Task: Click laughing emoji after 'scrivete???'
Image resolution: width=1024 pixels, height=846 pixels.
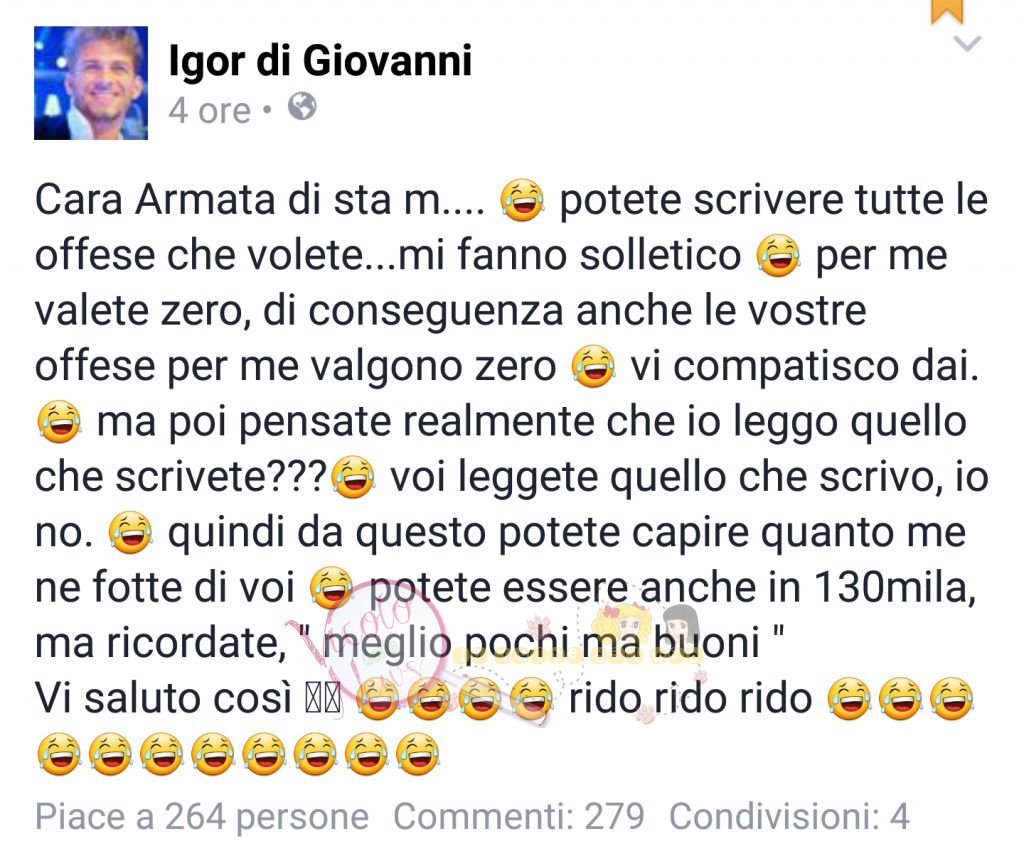Action: [353, 478]
